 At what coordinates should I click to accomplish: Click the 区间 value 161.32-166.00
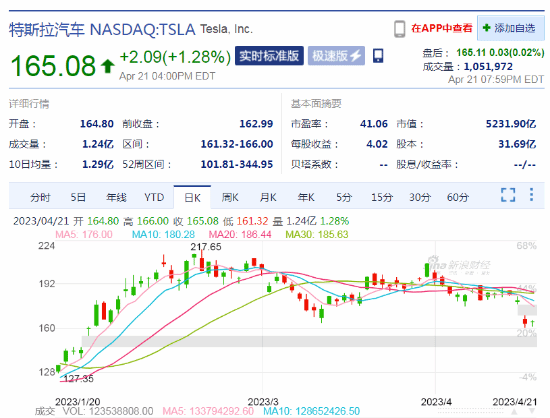(237, 144)
